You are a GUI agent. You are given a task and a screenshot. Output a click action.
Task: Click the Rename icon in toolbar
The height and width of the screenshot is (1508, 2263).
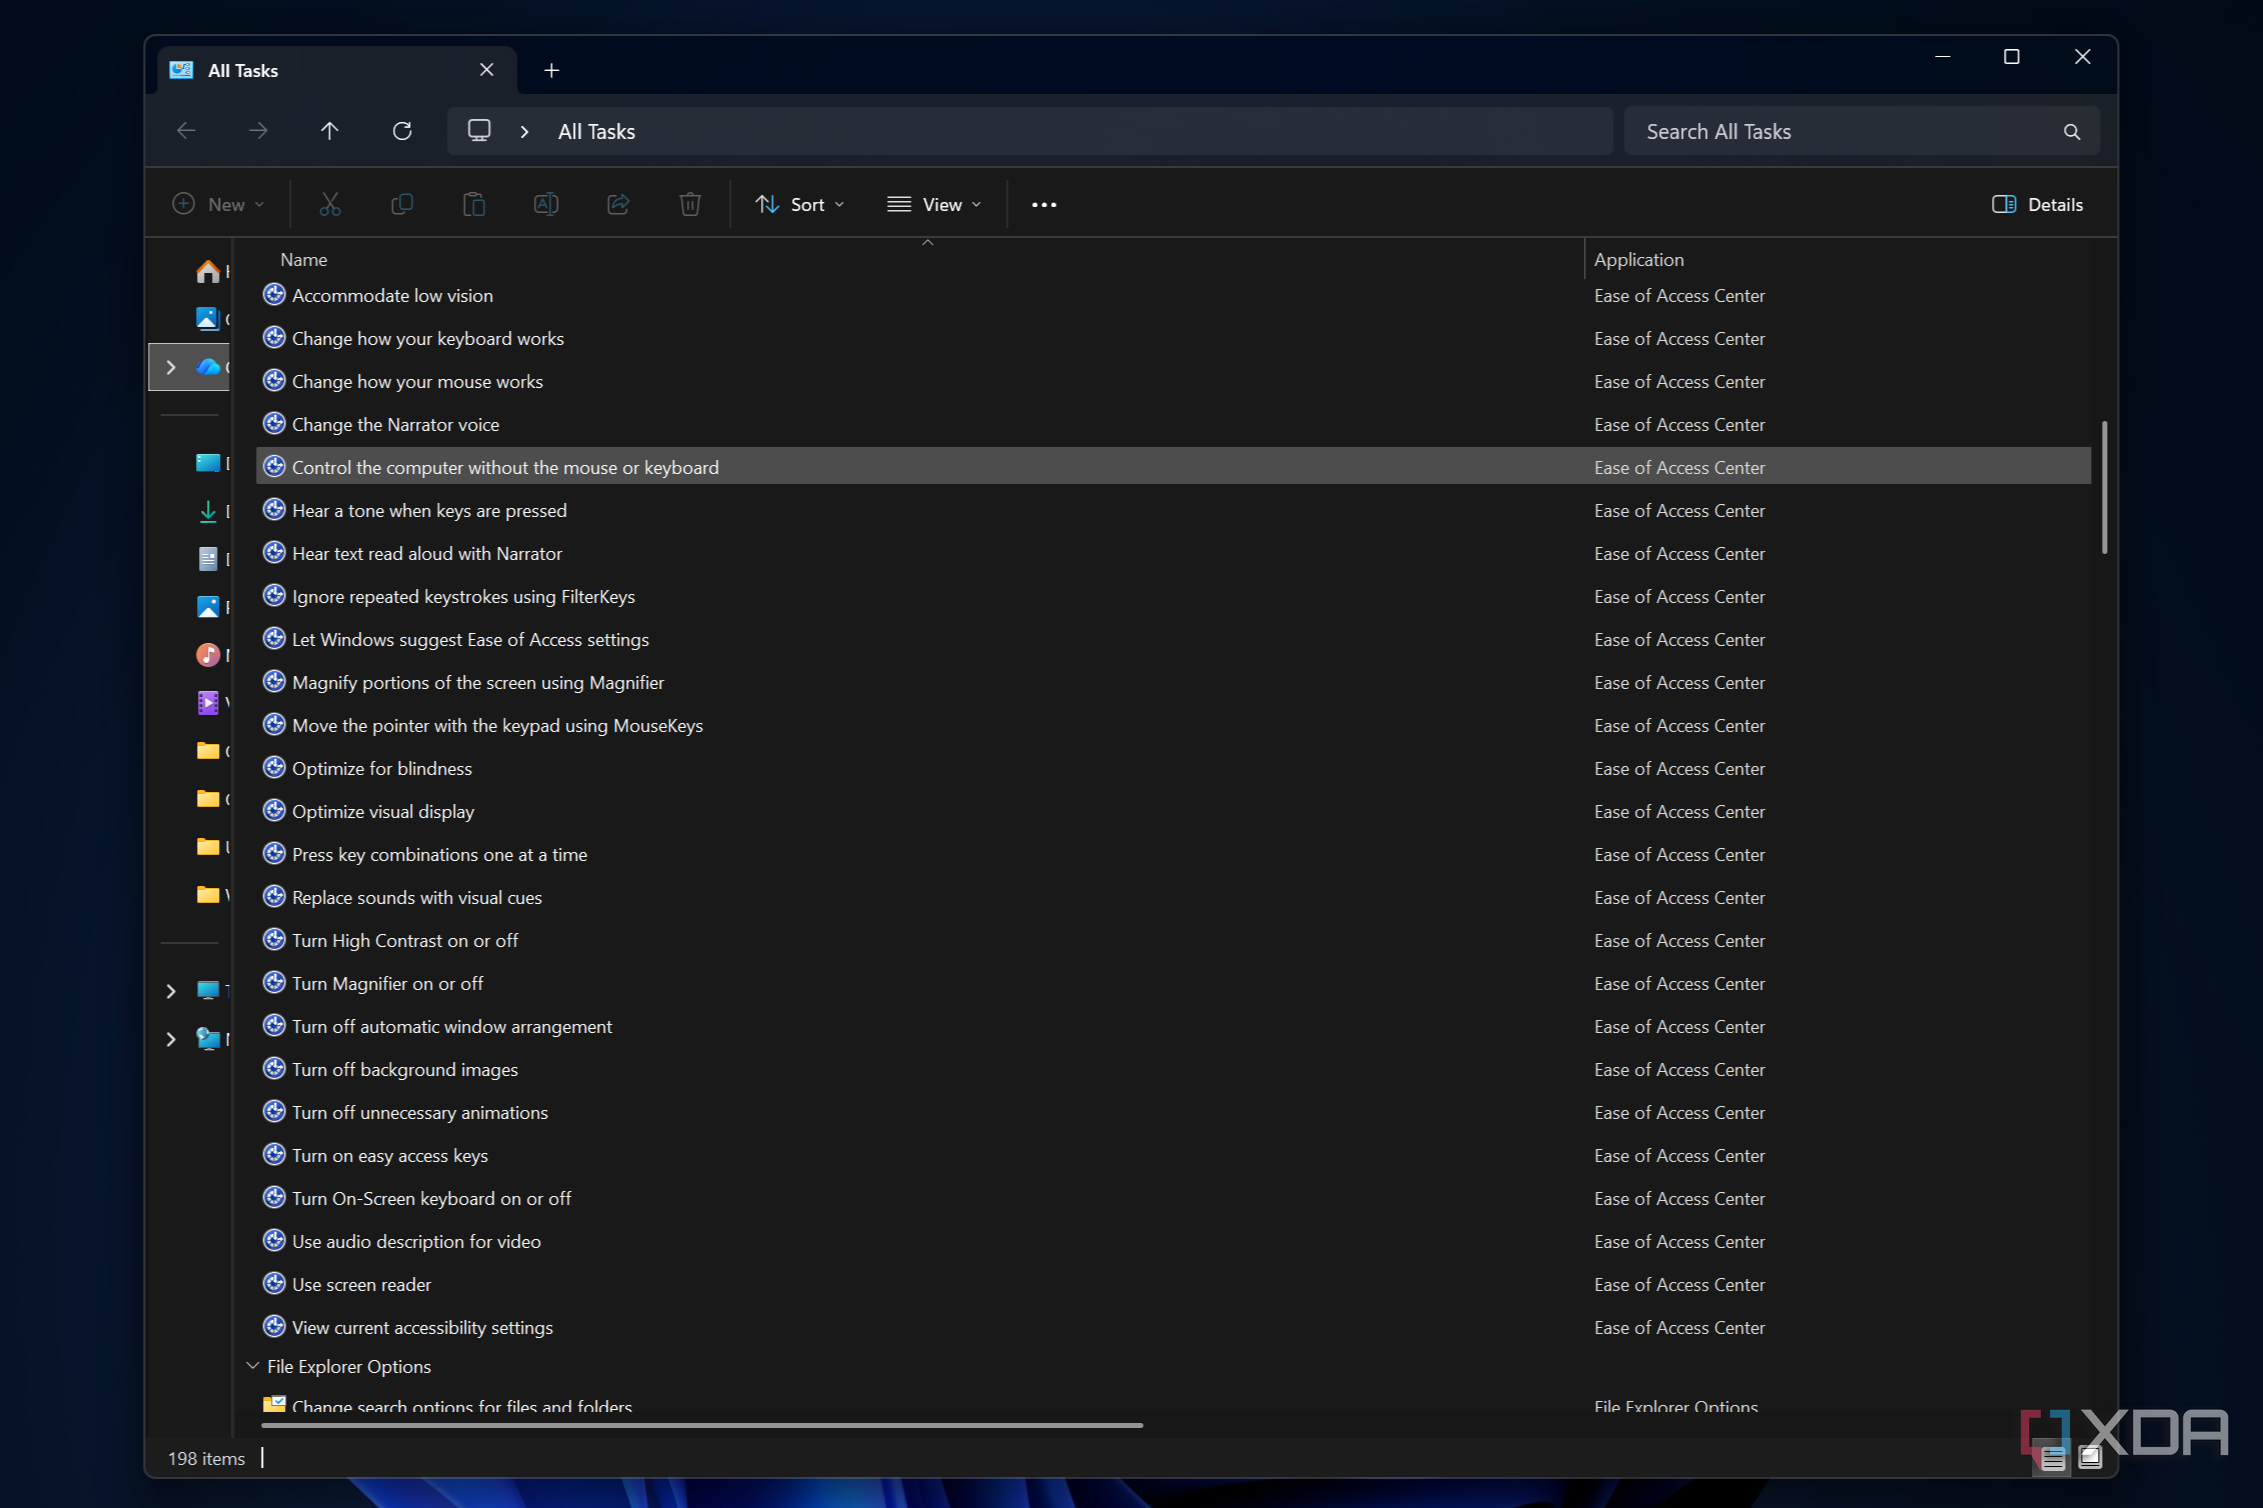tap(546, 204)
